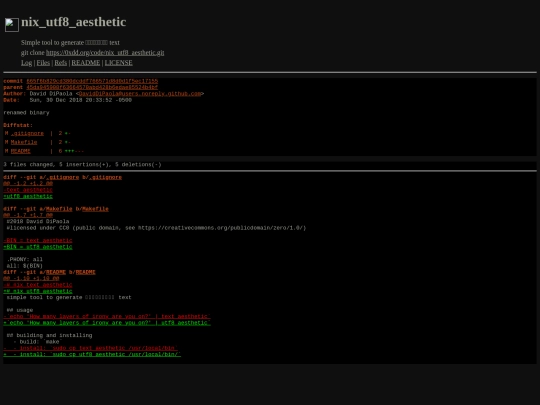
Task: Open the commit hash link
Action: pos(92,81)
